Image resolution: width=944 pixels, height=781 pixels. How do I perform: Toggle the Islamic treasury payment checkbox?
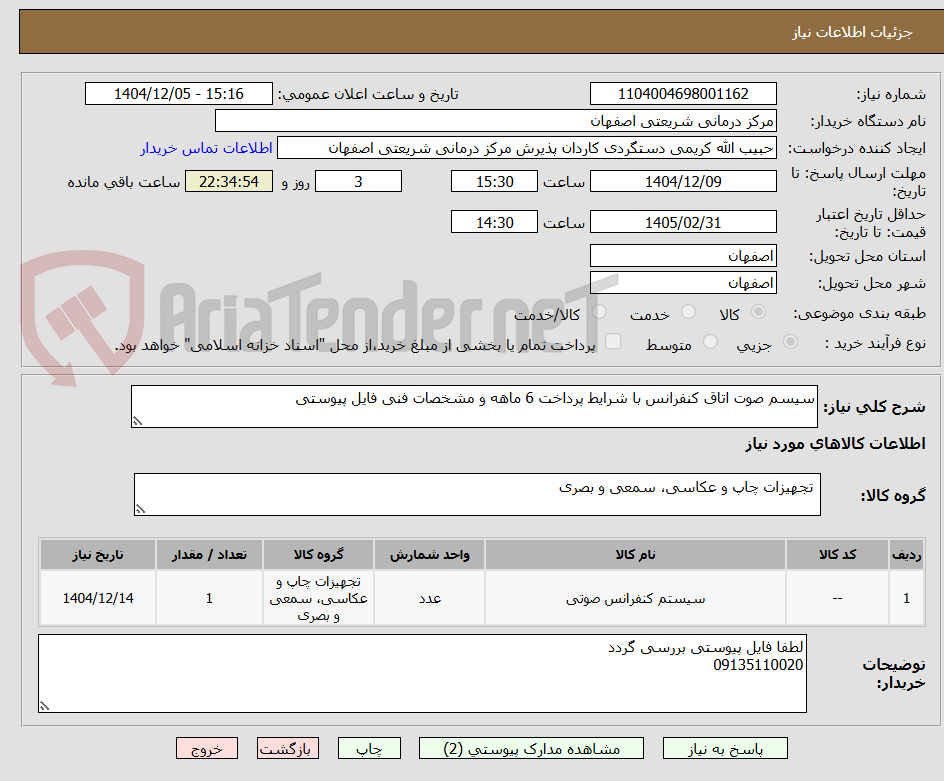point(613,341)
